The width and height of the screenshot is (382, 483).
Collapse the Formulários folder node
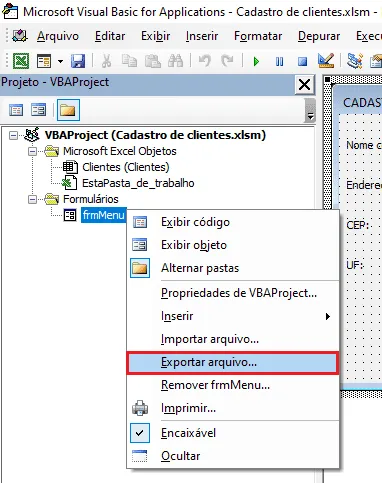[32, 199]
